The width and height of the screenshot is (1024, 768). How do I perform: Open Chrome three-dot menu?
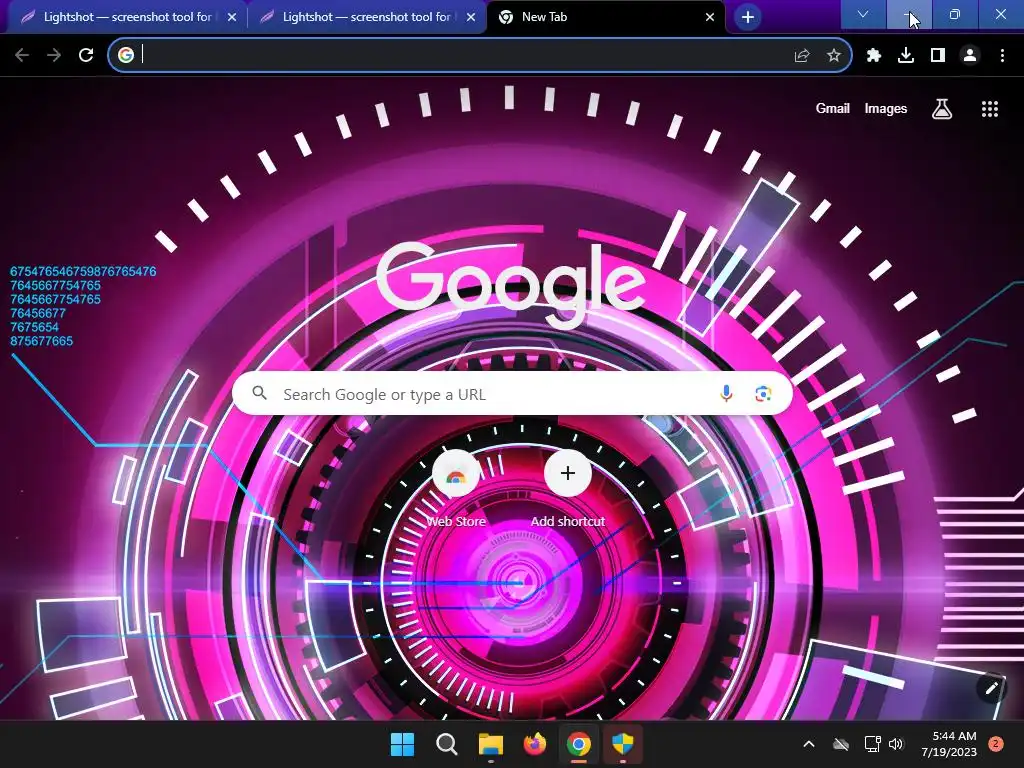tap(1002, 56)
